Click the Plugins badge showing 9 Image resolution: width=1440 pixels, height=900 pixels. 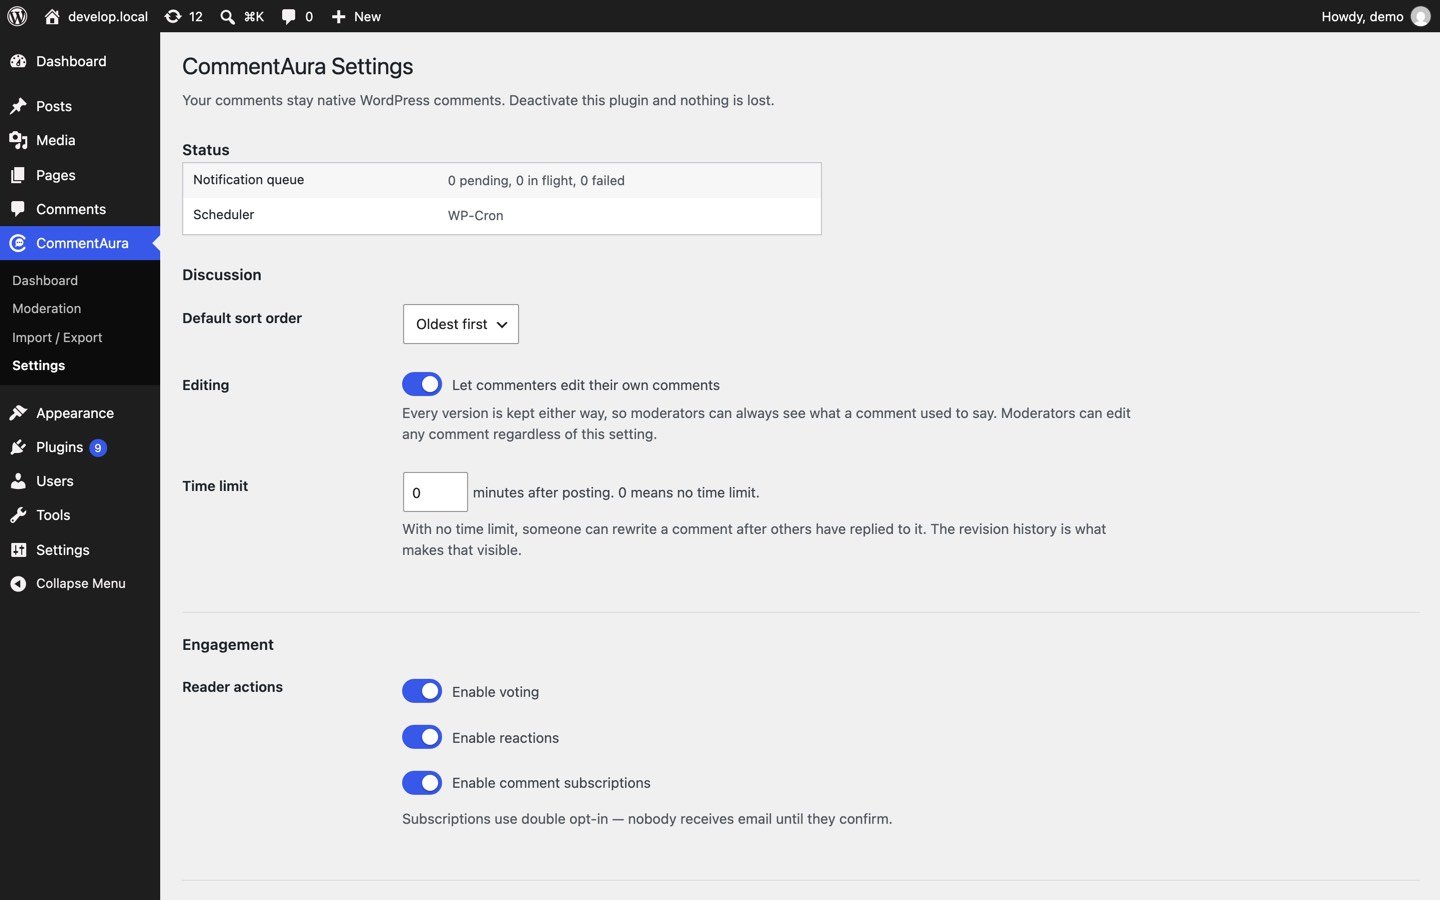coord(98,448)
